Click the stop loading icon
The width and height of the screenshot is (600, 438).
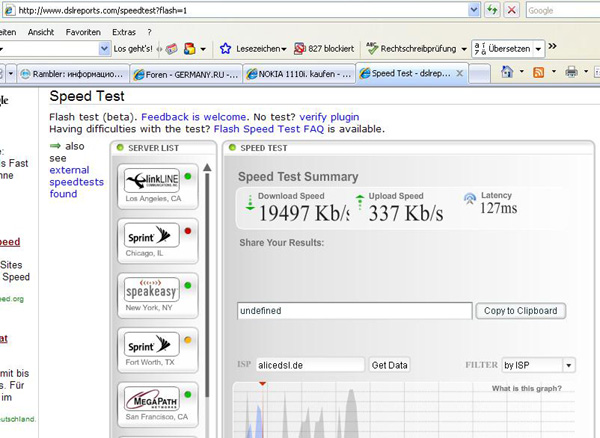[512, 10]
